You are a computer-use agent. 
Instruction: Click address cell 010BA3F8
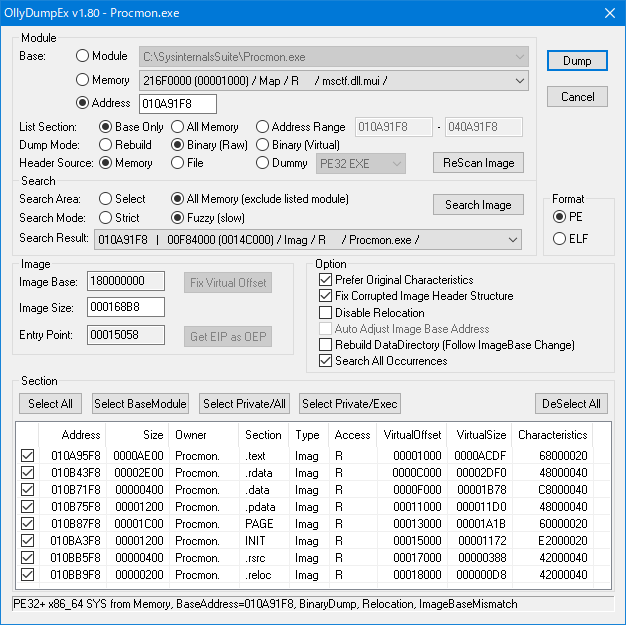[75, 541]
